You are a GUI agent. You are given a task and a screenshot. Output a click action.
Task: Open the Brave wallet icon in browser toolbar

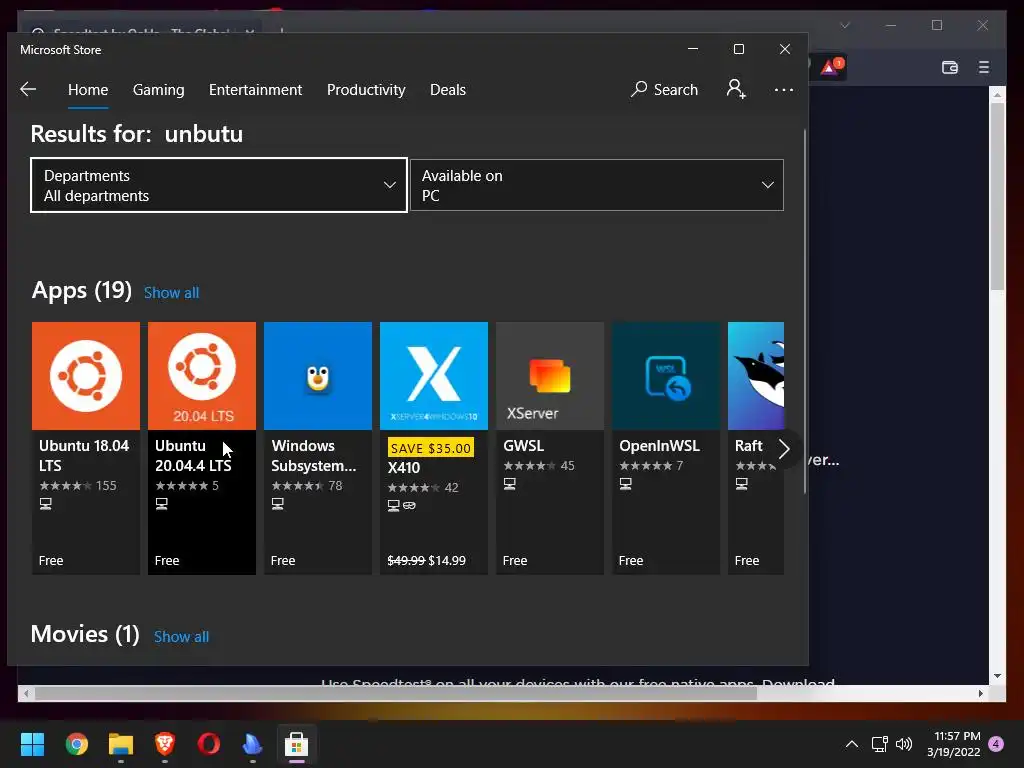pyautogui.click(x=950, y=67)
